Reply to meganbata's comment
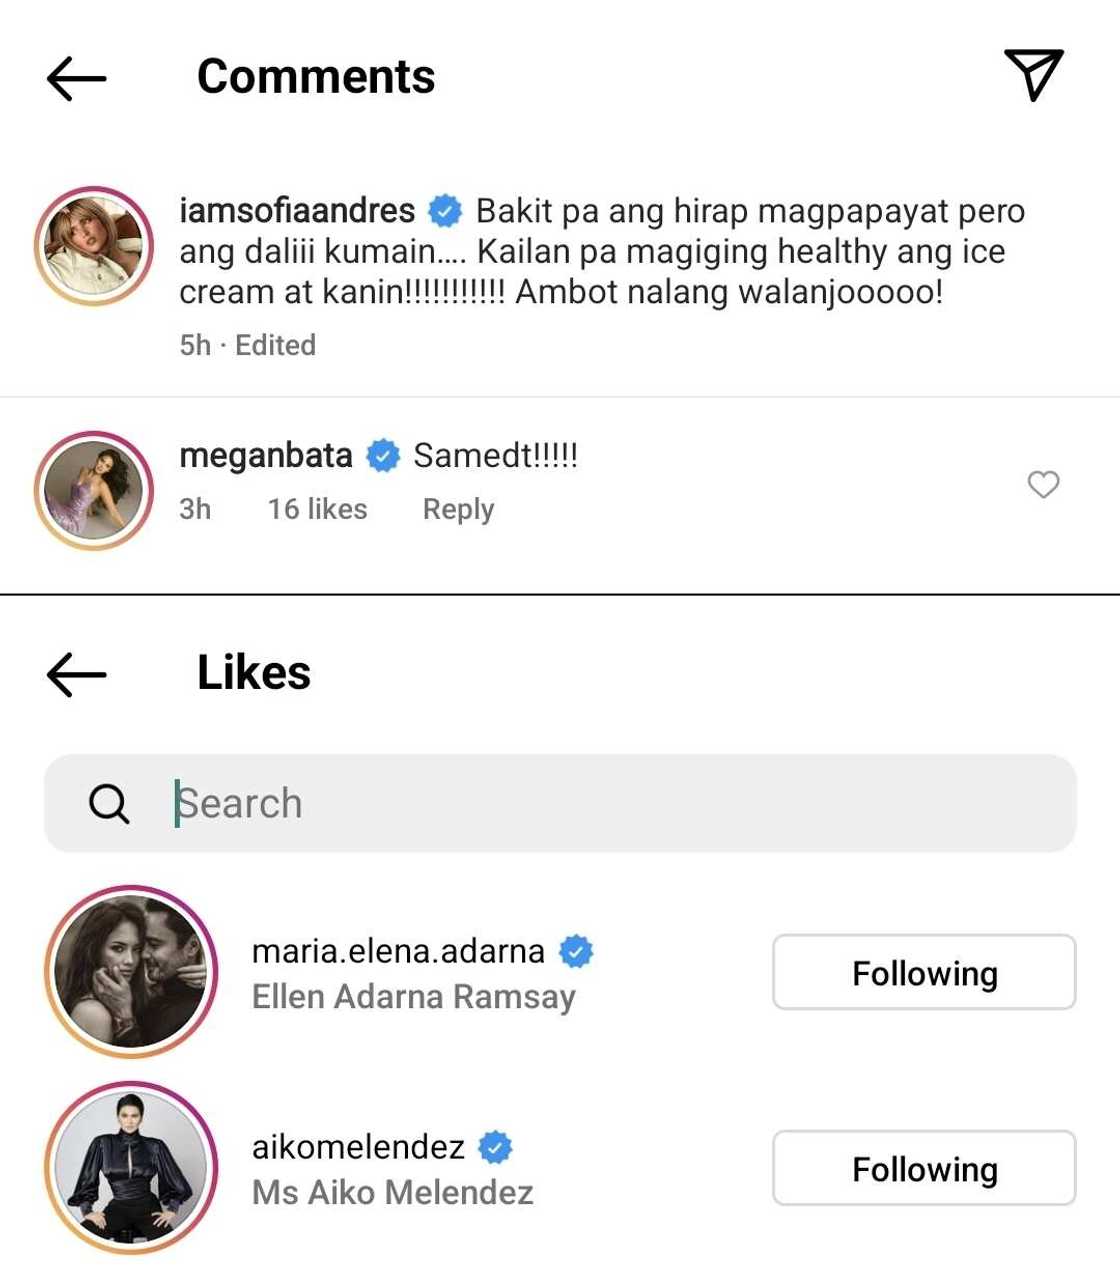Image resolution: width=1120 pixels, height=1269 pixels. (458, 509)
